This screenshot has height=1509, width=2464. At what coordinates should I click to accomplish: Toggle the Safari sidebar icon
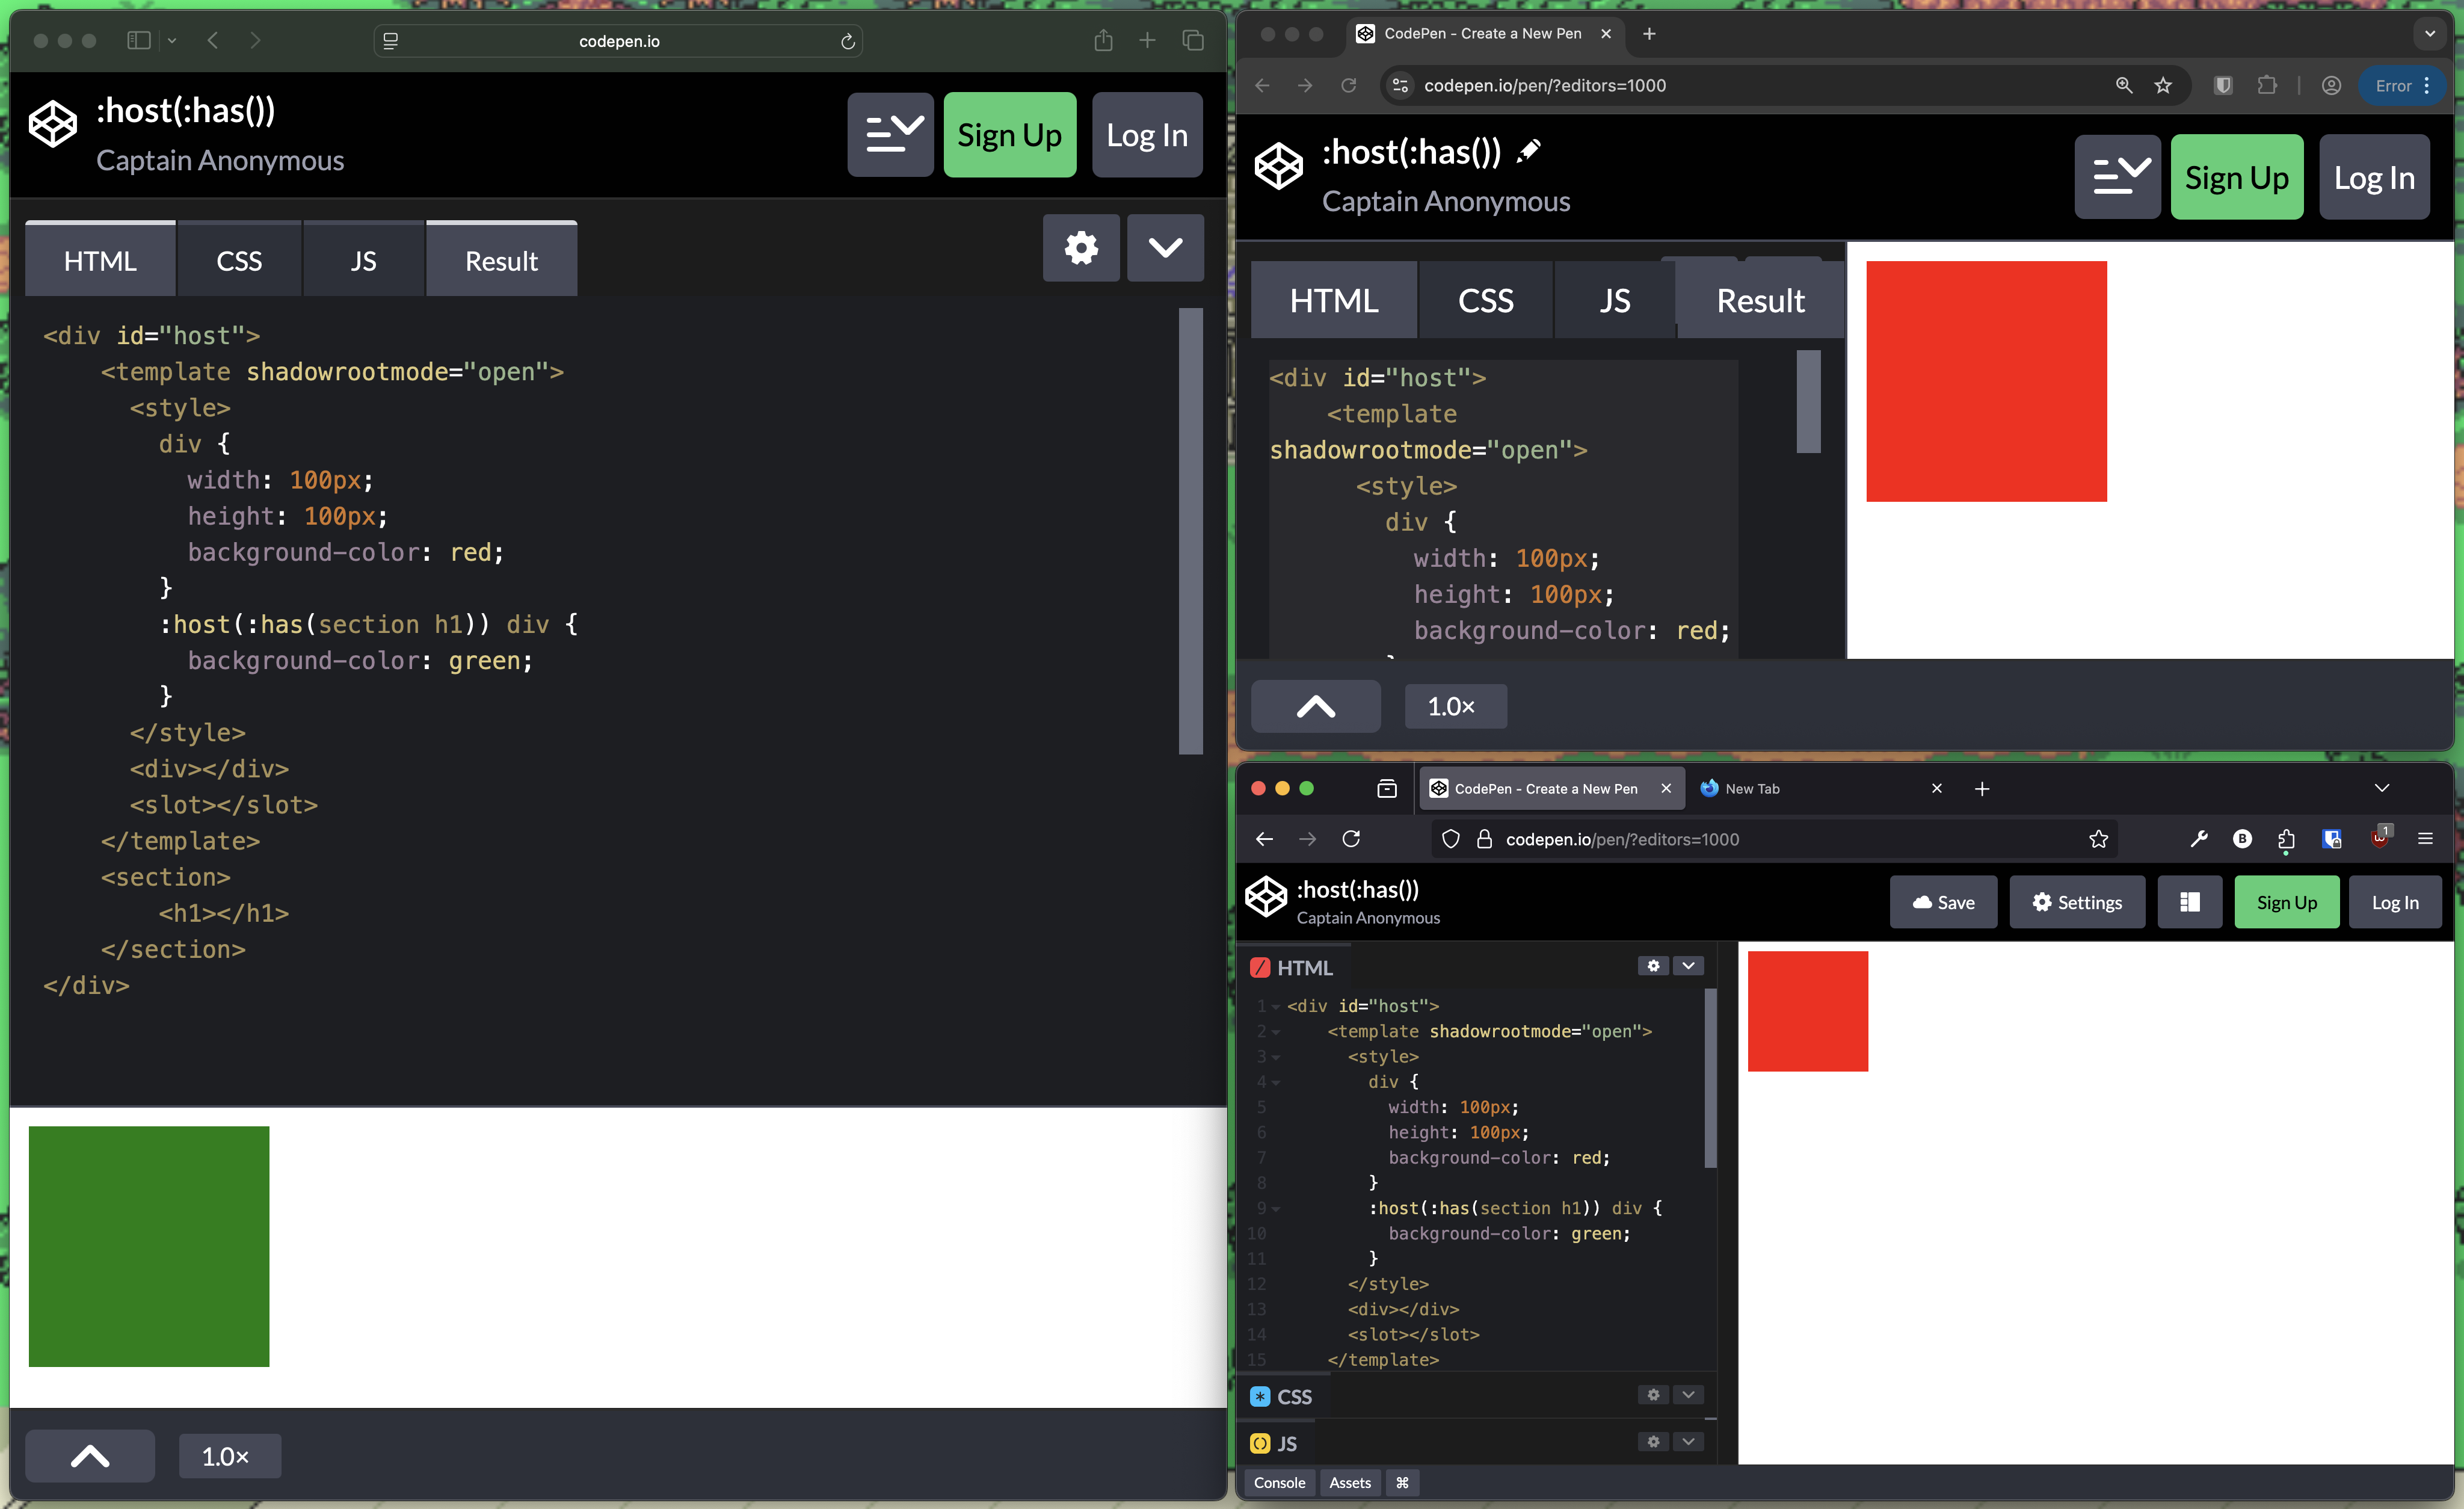tap(139, 41)
